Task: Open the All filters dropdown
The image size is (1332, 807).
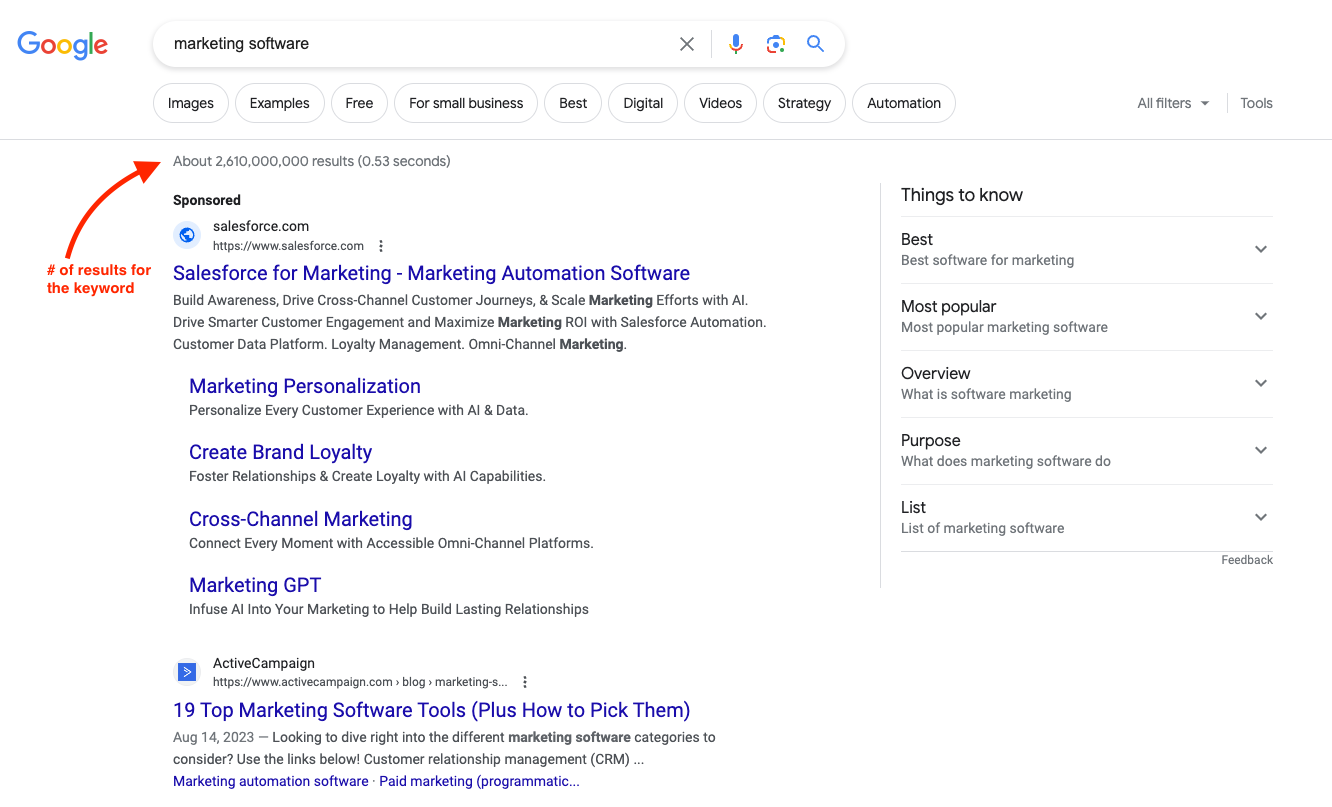Action: (x=1173, y=103)
